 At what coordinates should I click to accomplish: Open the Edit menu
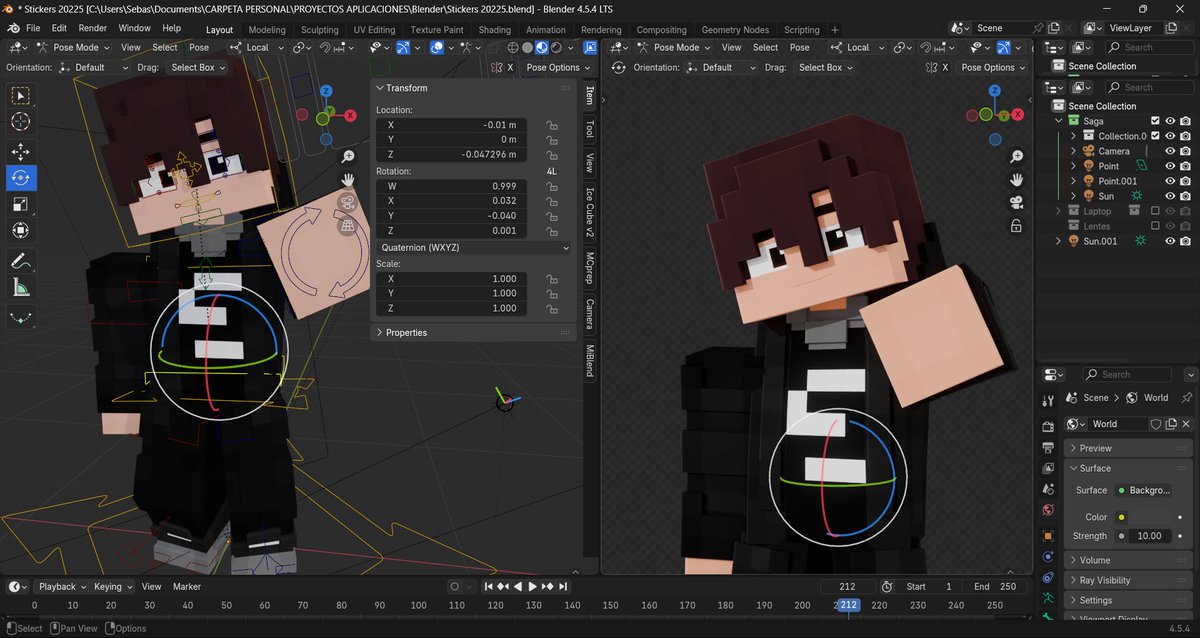(59, 28)
